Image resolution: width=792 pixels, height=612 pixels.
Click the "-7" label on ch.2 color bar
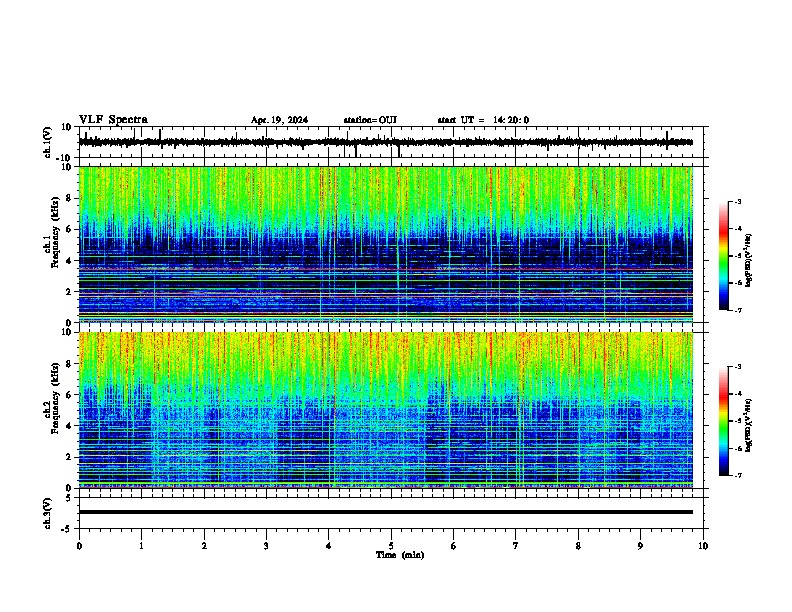pyautogui.click(x=737, y=476)
